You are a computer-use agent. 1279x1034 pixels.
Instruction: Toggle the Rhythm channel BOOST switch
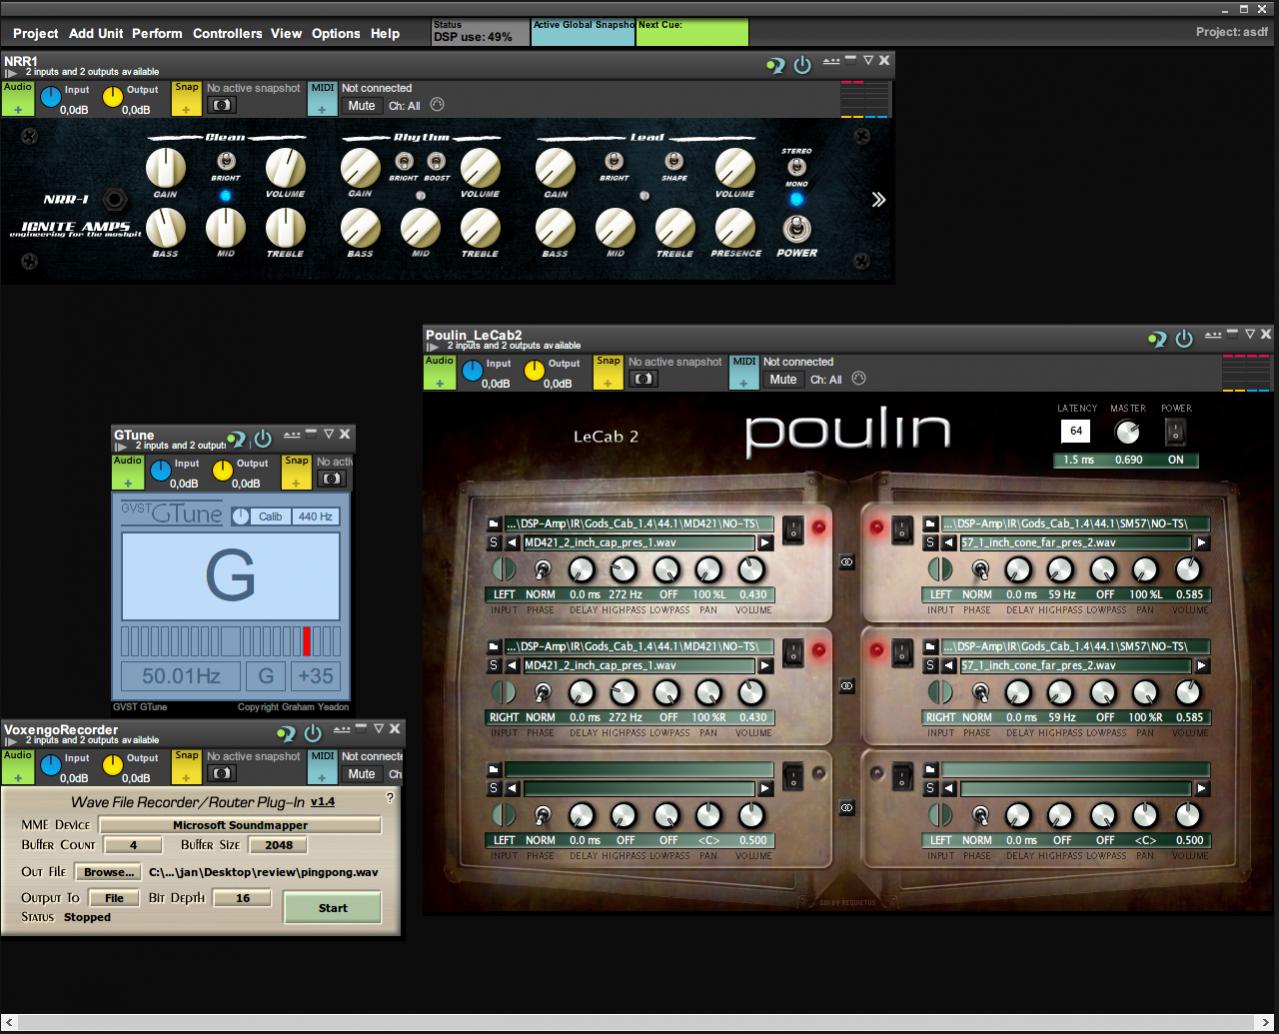pos(436,161)
